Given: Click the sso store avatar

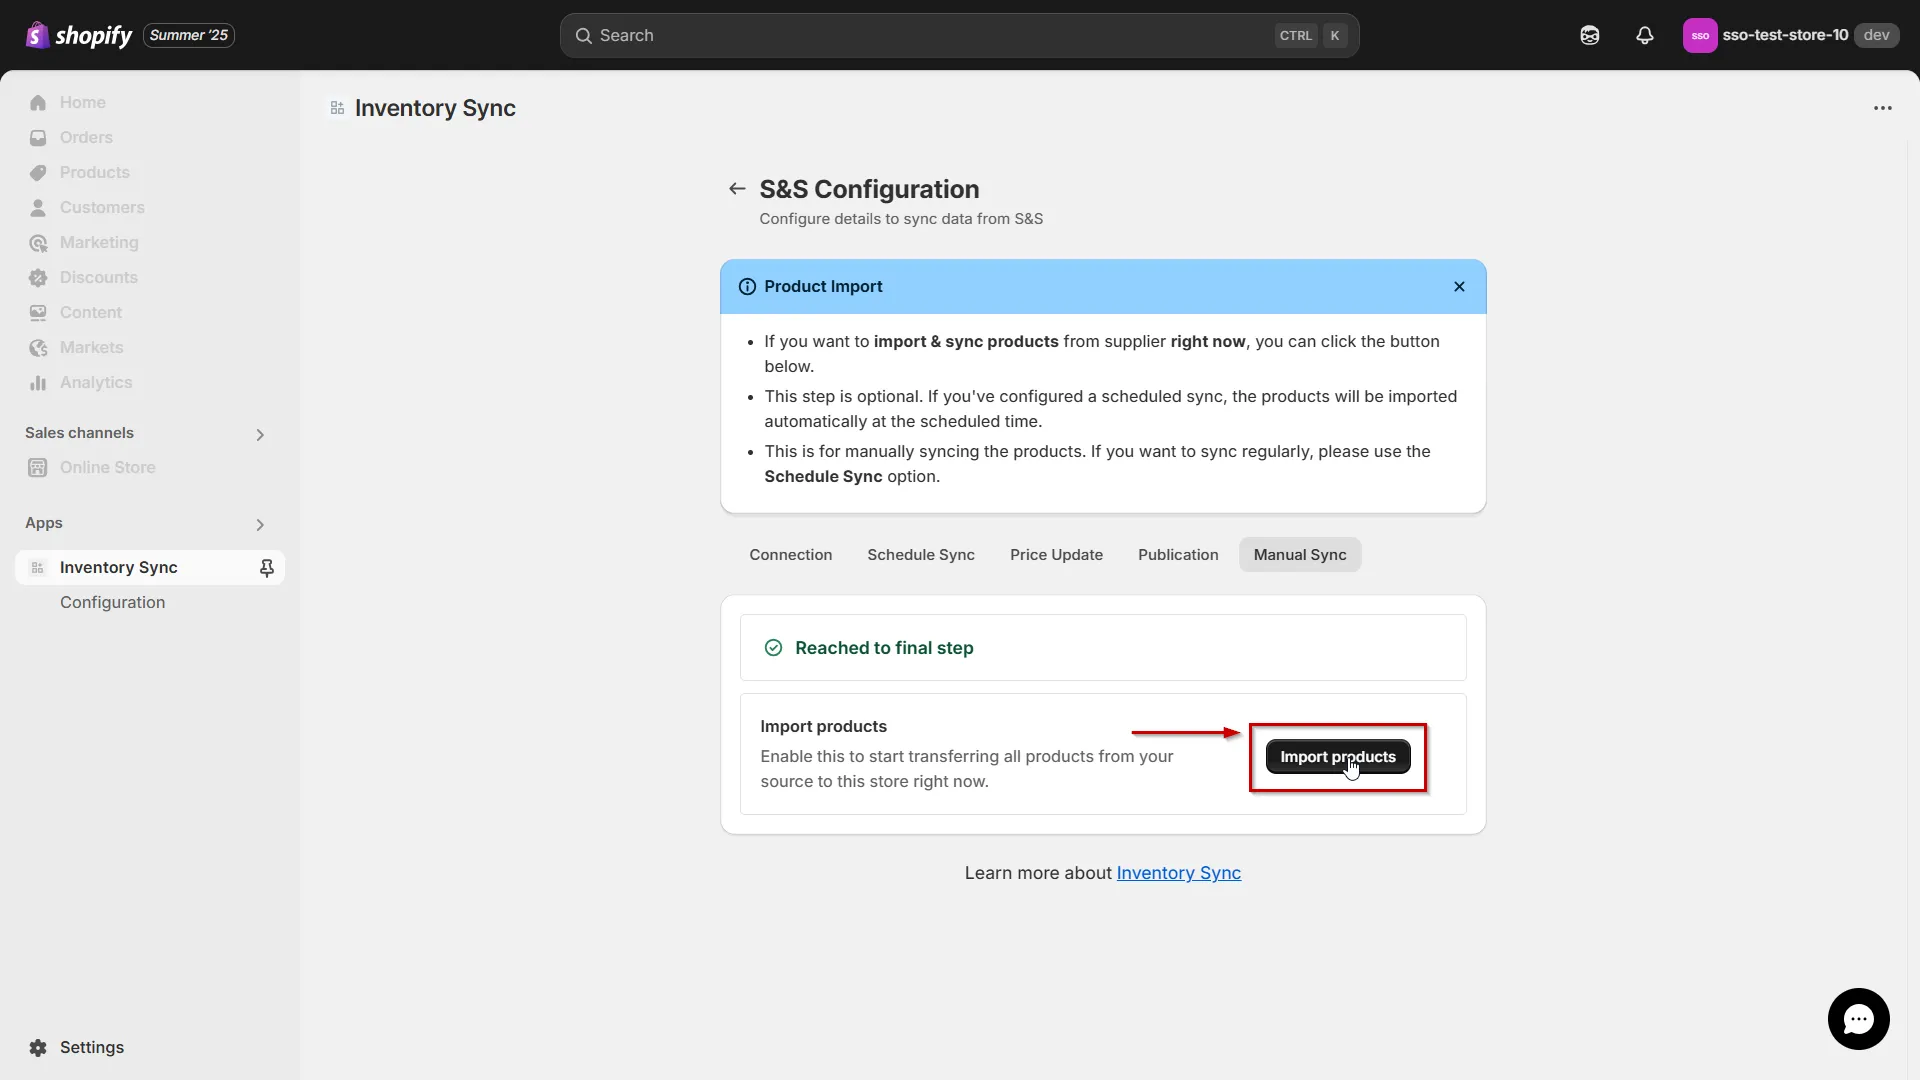Looking at the screenshot, I should (1700, 35).
